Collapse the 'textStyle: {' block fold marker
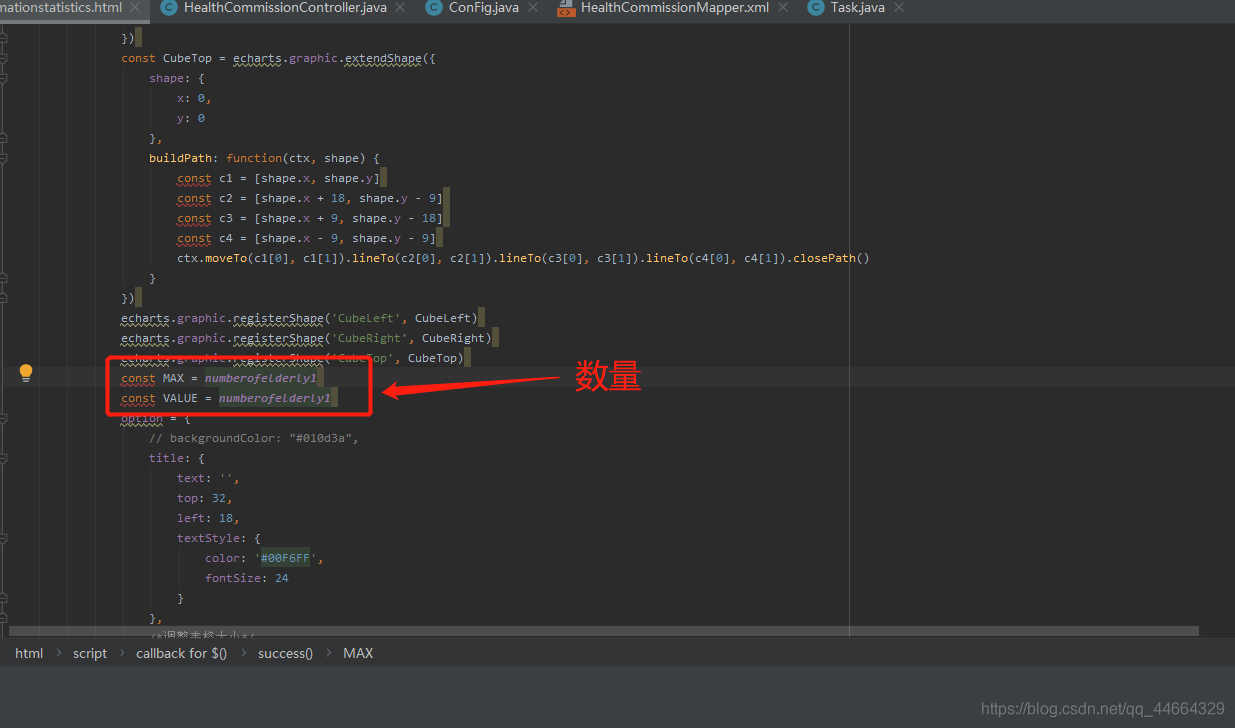This screenshot has width=1235, height=728. pyautogui.click(x=4, y=538)
